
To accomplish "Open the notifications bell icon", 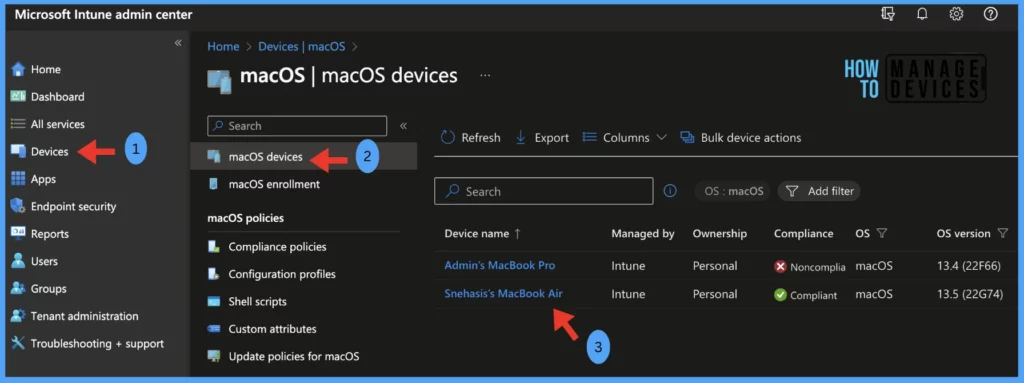I will pos(922,14).
